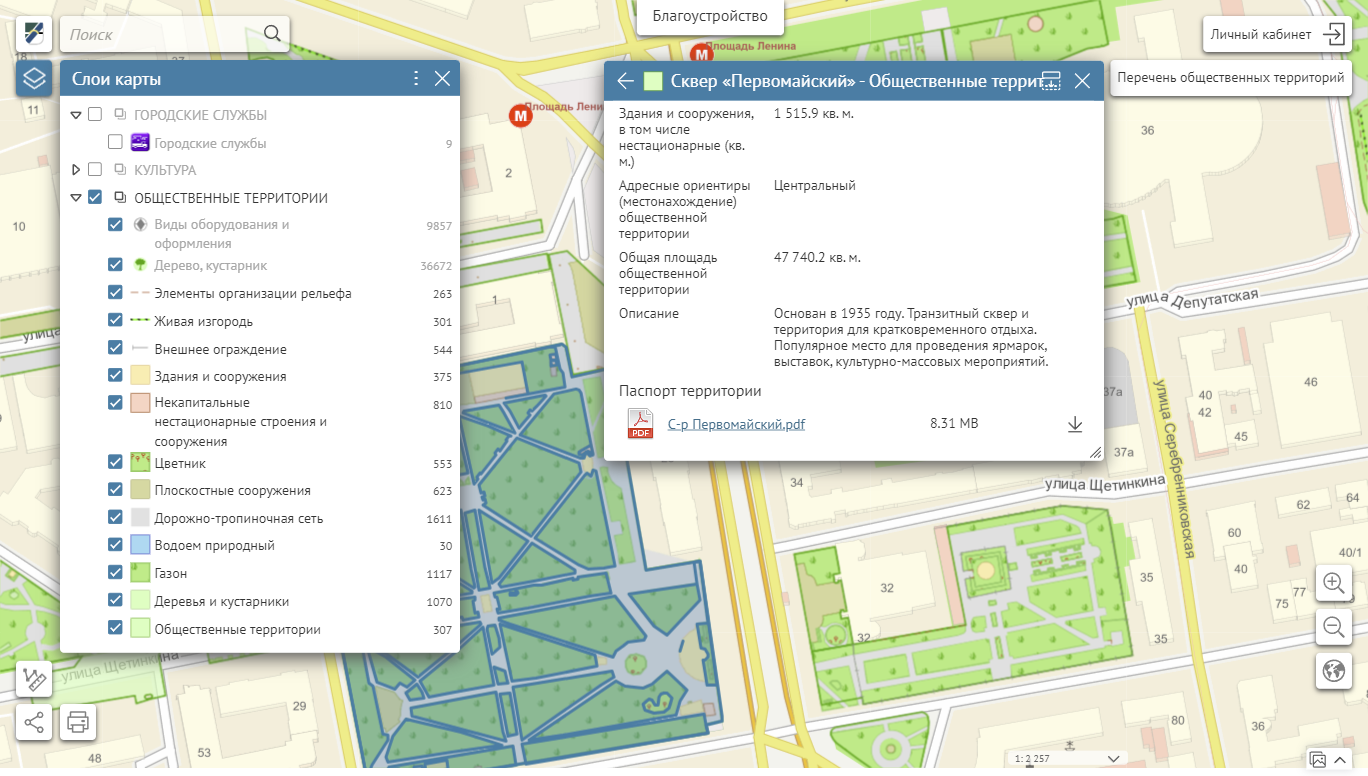Click the Личный кабинет login button
This screenshot has width=1368, height=776.
point(1276,34)
